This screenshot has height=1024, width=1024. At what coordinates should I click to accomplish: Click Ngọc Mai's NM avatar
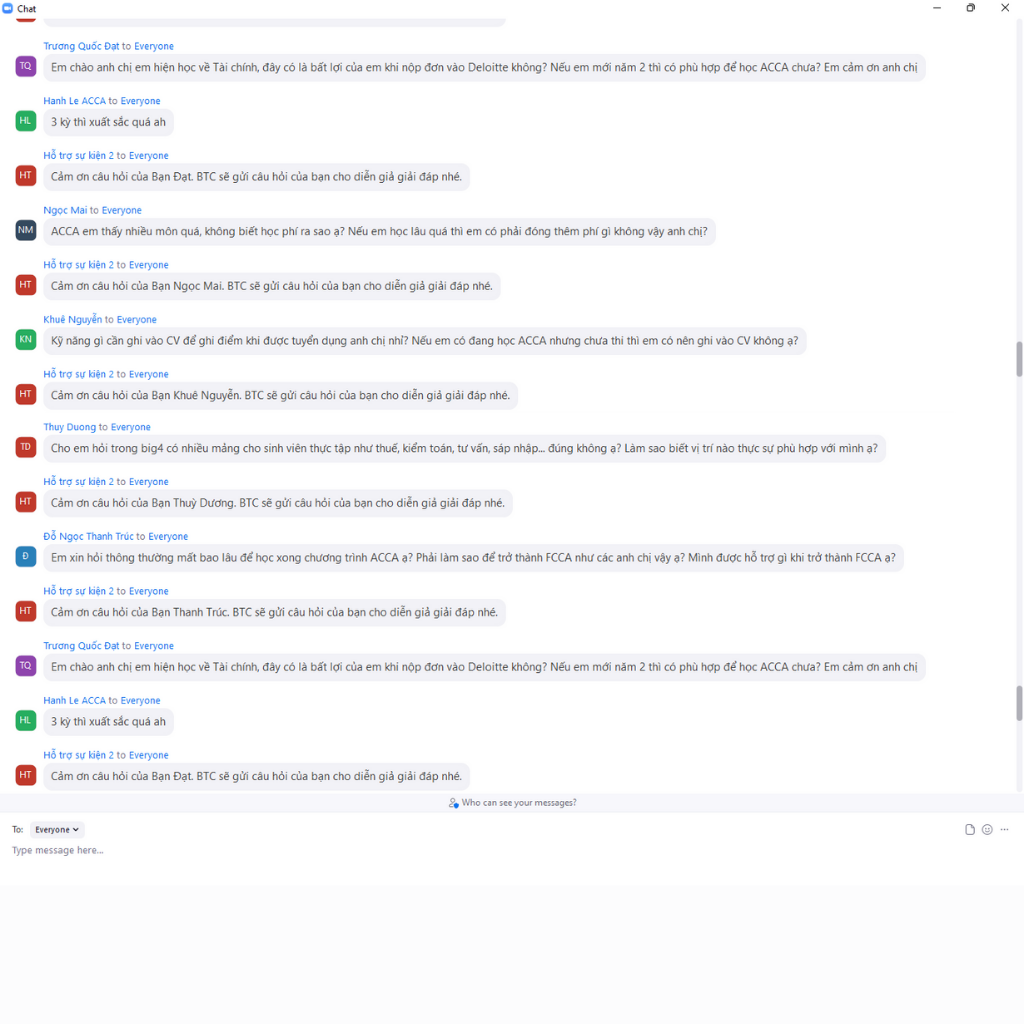[x=25, y=230]
